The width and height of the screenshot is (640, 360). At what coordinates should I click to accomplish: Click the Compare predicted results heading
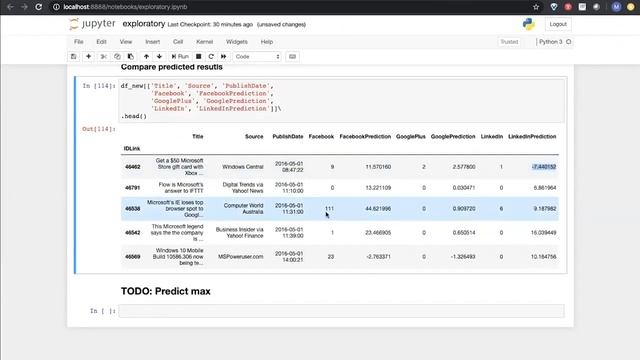(172, 67)
